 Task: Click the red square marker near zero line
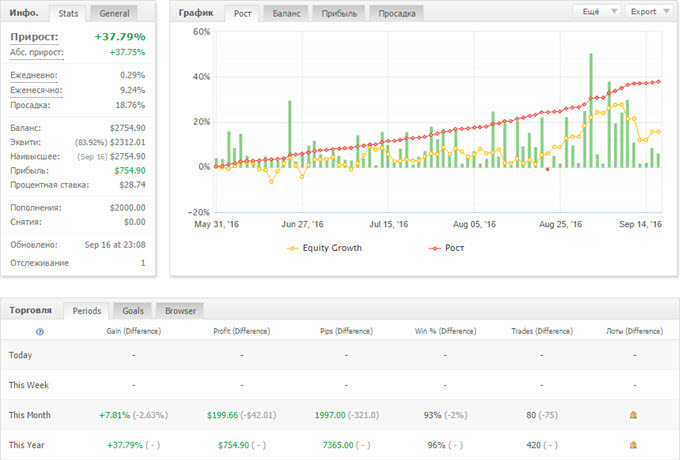(x=547, y=170)
